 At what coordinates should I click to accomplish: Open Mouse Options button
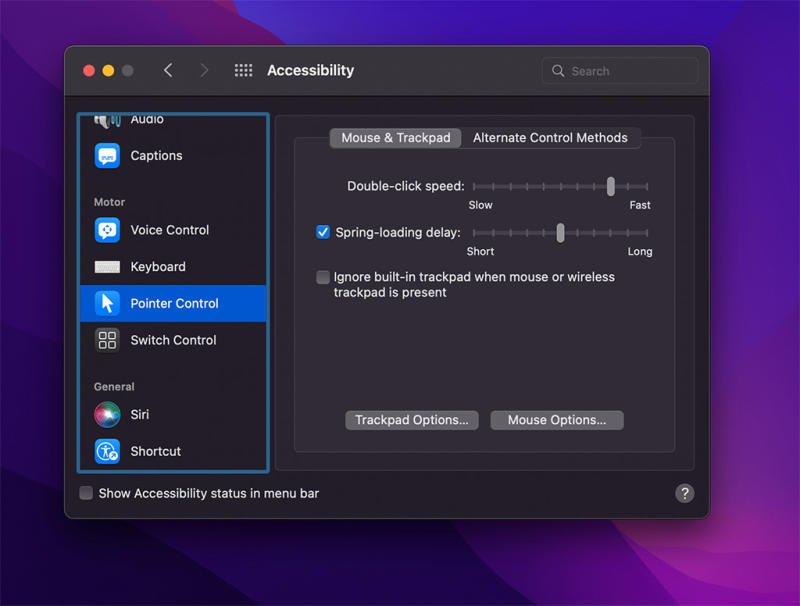point(556,420)
